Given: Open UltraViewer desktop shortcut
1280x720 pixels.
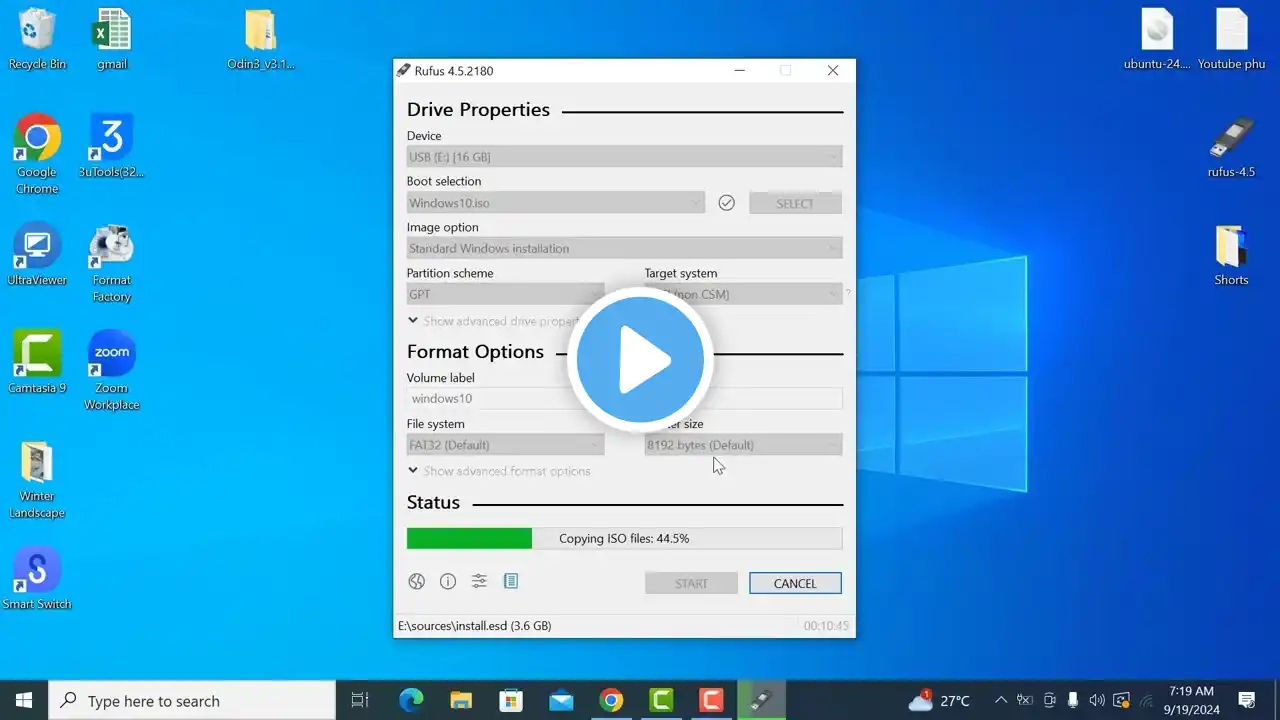Looking at the screenshot, I should (x=37, y=255).
